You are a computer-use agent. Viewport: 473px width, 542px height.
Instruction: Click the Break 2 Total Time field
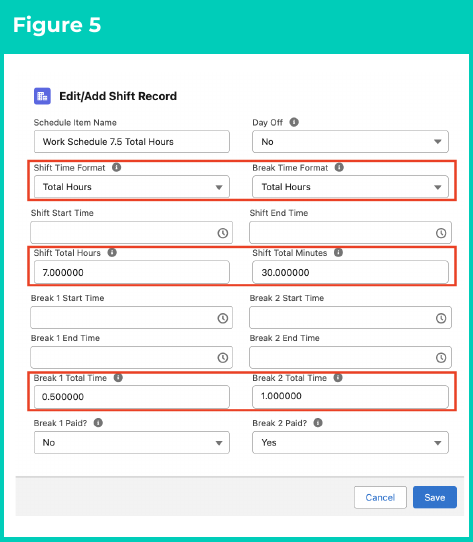pyautogui.click(x=350, y=396)
